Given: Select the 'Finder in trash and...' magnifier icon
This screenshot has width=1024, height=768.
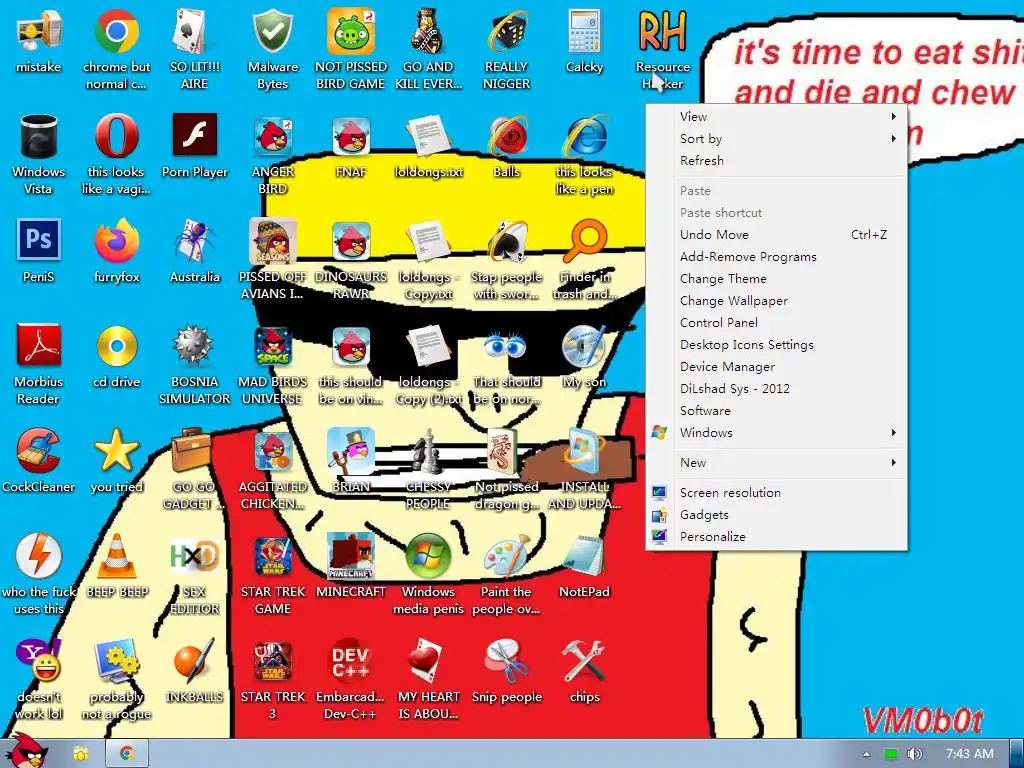Looking at the screenshot, I should (x=584, y=241).
